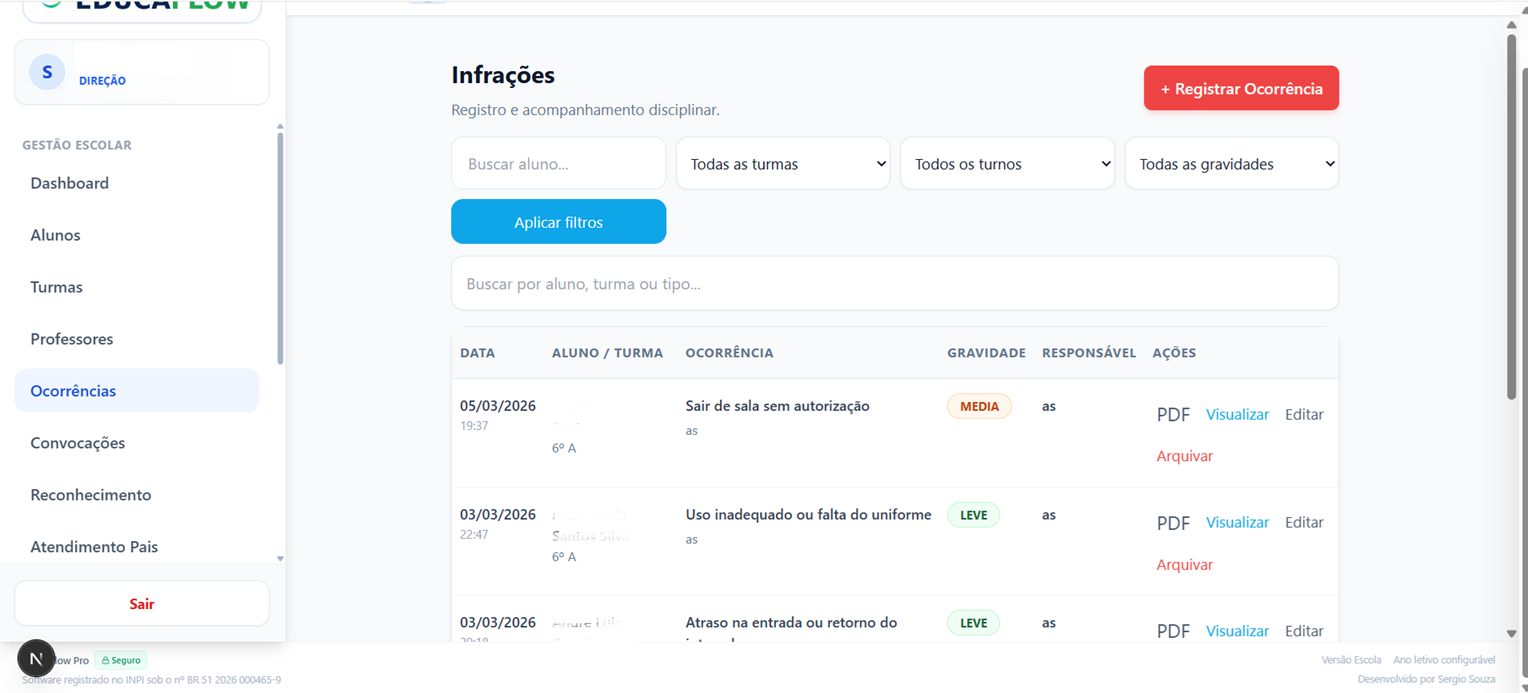Click the "+ Registrar Ocorrência" button
This screenshot has height=693, width=1528.
(x=1241, y=88)
